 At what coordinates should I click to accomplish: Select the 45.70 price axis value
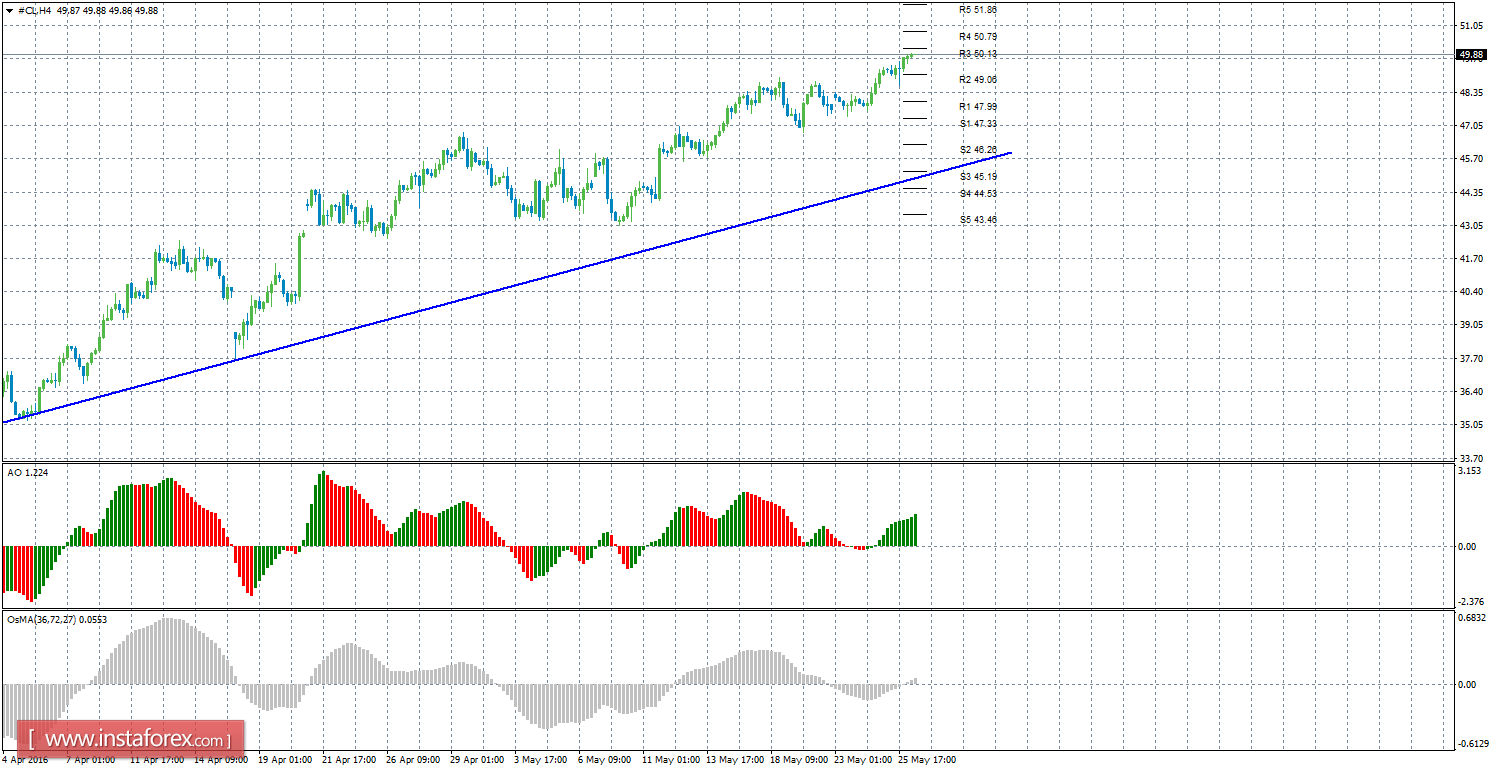tap(1470, 159)
